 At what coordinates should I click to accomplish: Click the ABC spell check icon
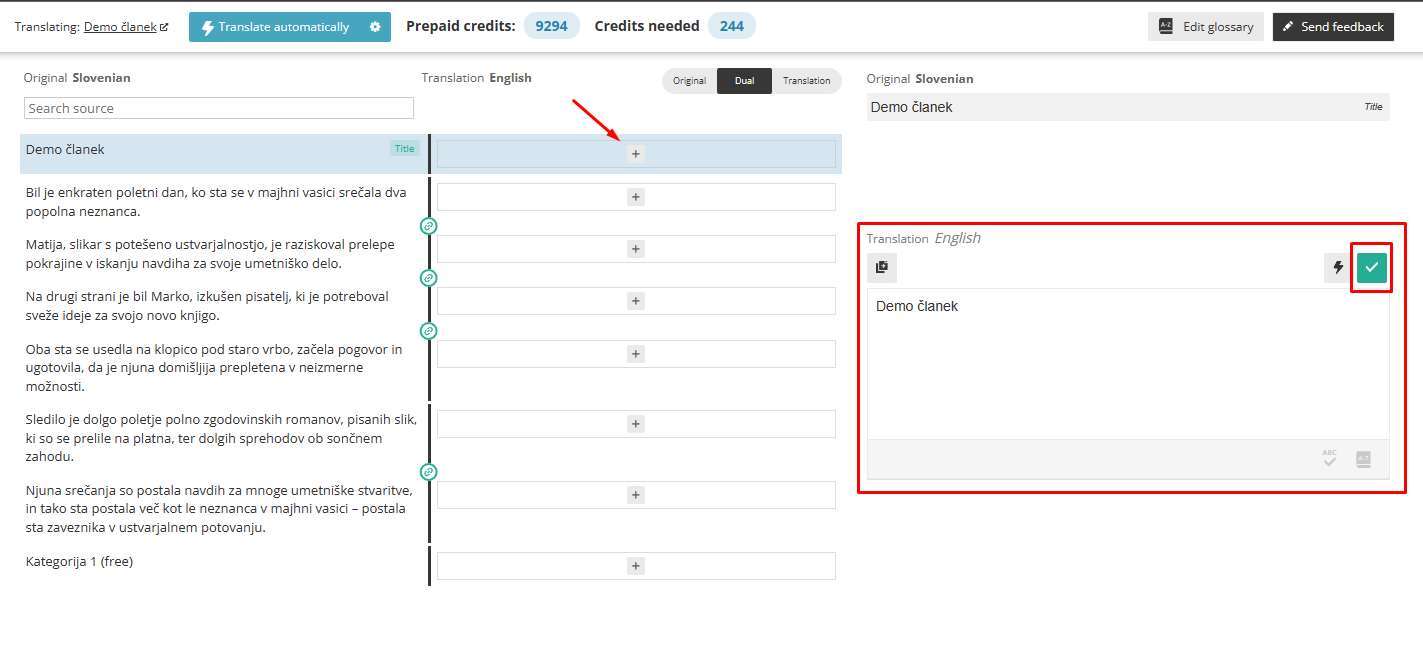pyautogui.click(x=1329, y=458)
